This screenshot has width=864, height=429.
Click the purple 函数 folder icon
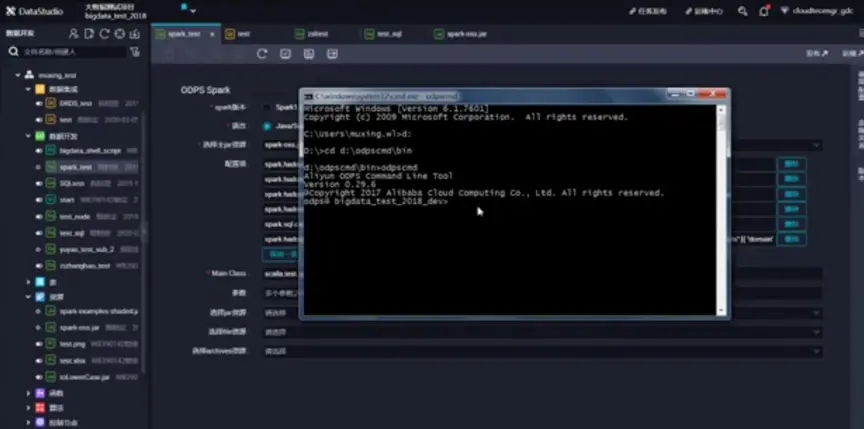click(40, 393)
